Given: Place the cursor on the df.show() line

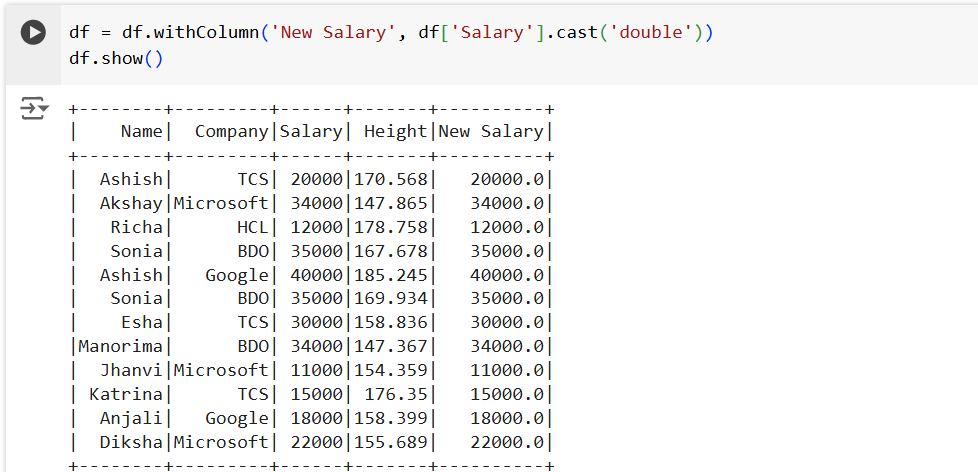Looking at the screenshot, I should [x=115, y=58].
